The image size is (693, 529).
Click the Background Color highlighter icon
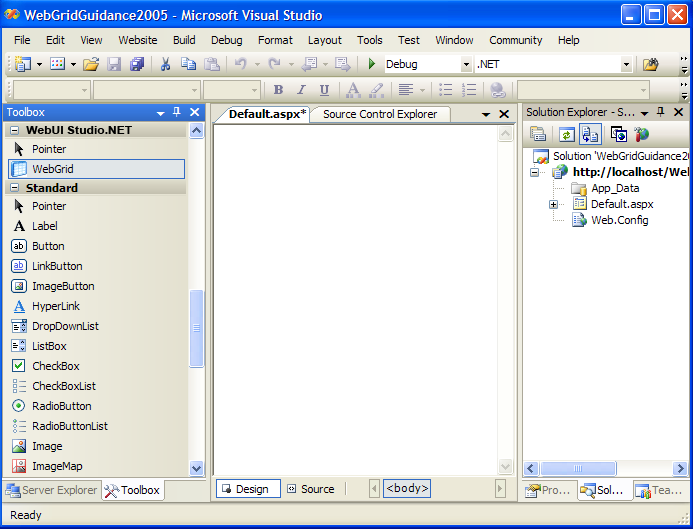click(376, 90)
